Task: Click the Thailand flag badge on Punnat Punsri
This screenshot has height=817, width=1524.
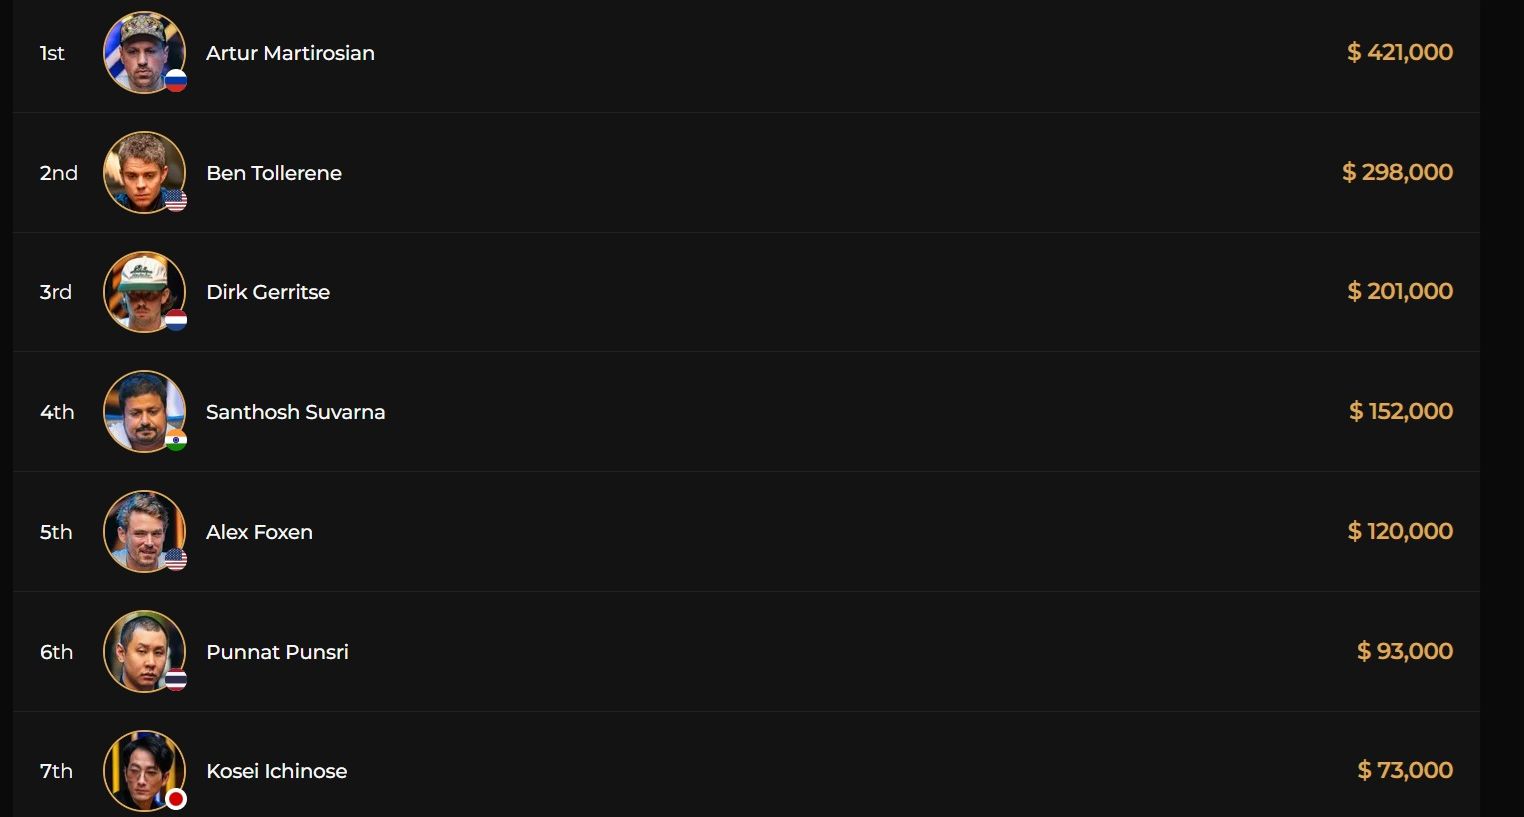Action: point(176,680)
